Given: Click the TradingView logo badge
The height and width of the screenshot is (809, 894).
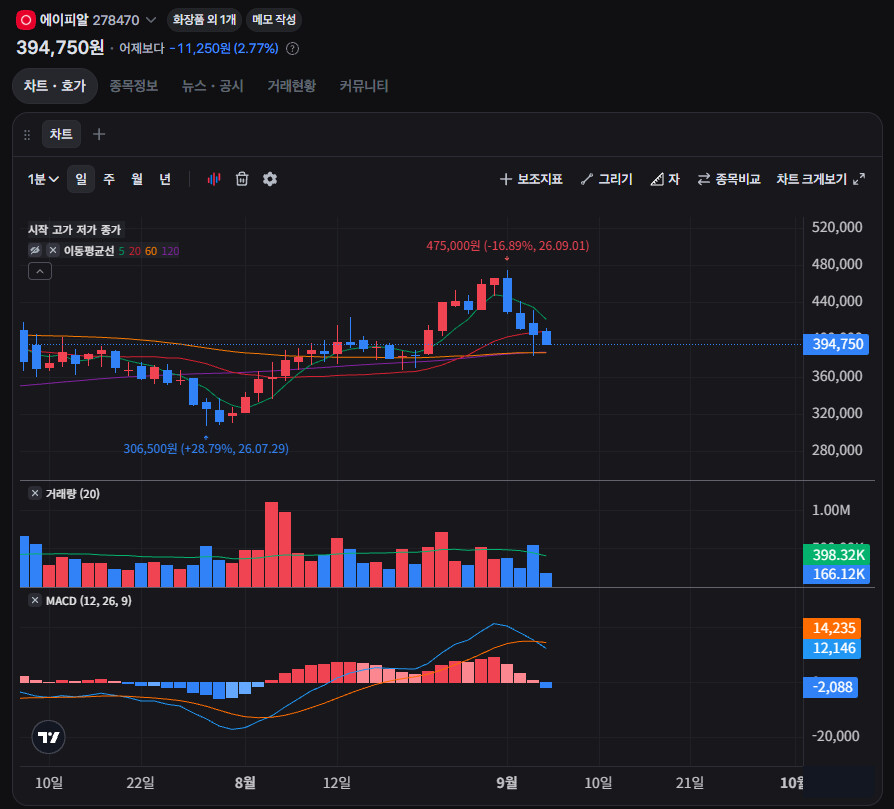Looking at the screenshot, I should click(x=48, y=737).
